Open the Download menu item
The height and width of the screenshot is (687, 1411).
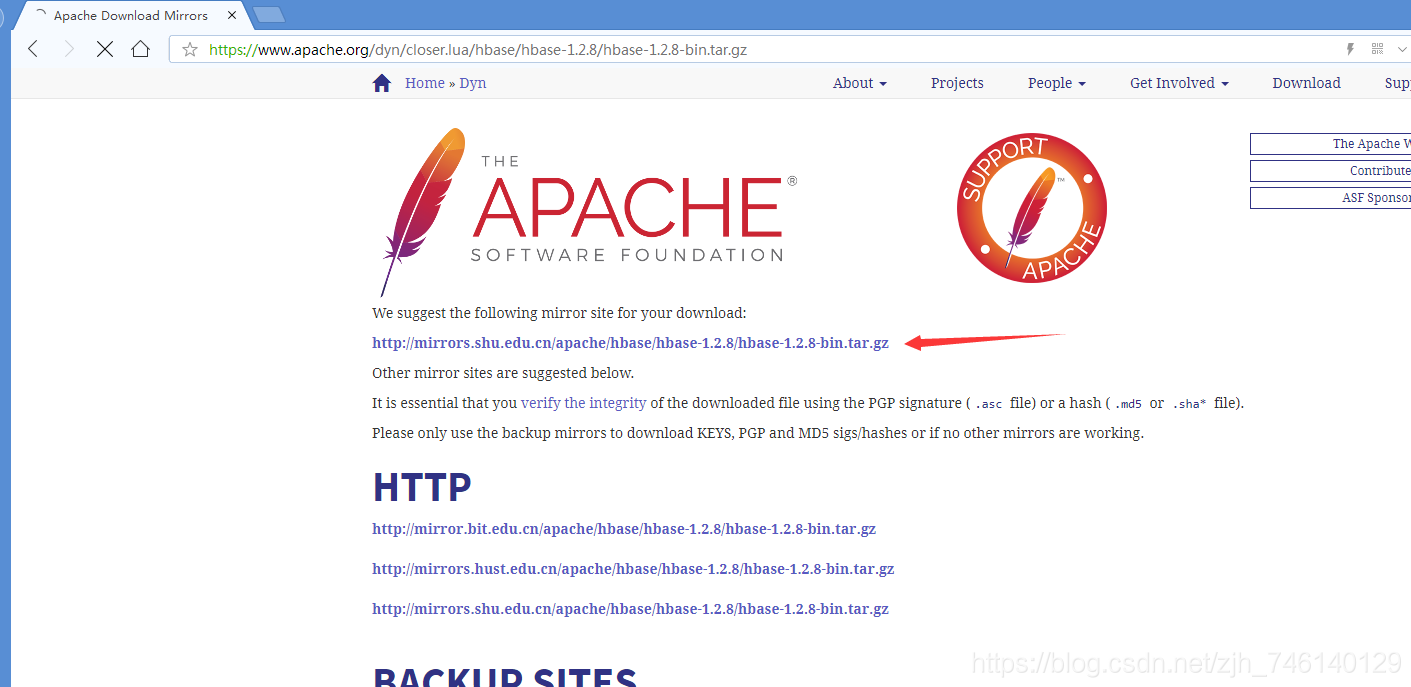[1306, 83]
